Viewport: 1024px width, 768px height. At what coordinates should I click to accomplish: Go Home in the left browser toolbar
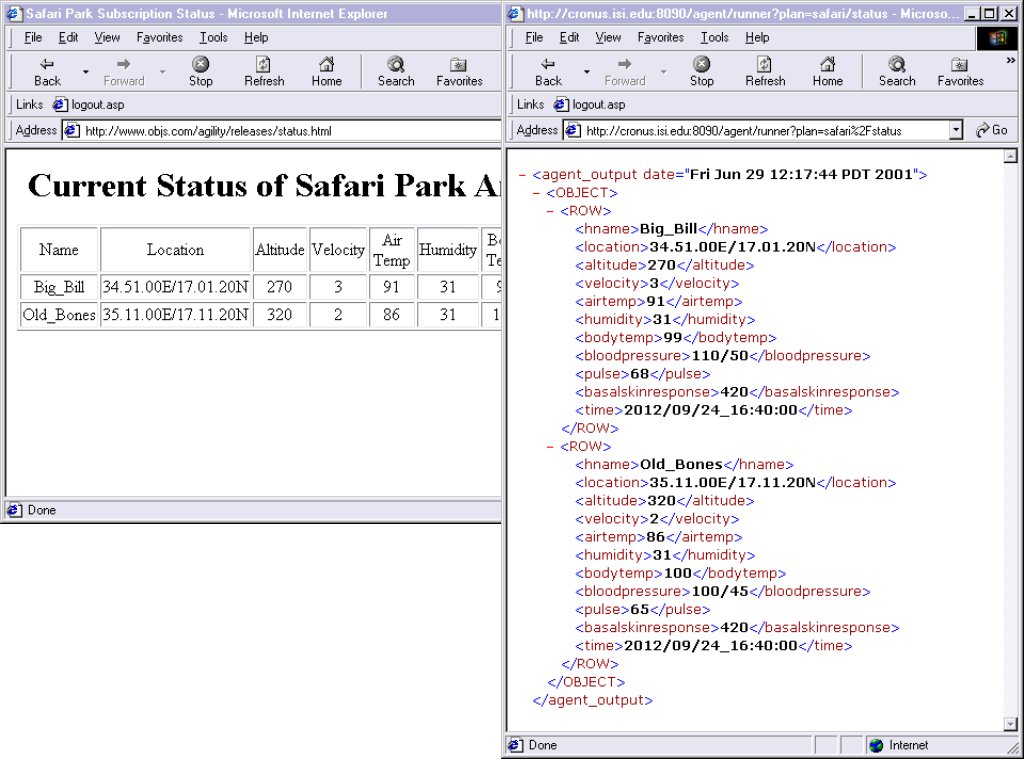pyautogui.click(x=326, y=70)
